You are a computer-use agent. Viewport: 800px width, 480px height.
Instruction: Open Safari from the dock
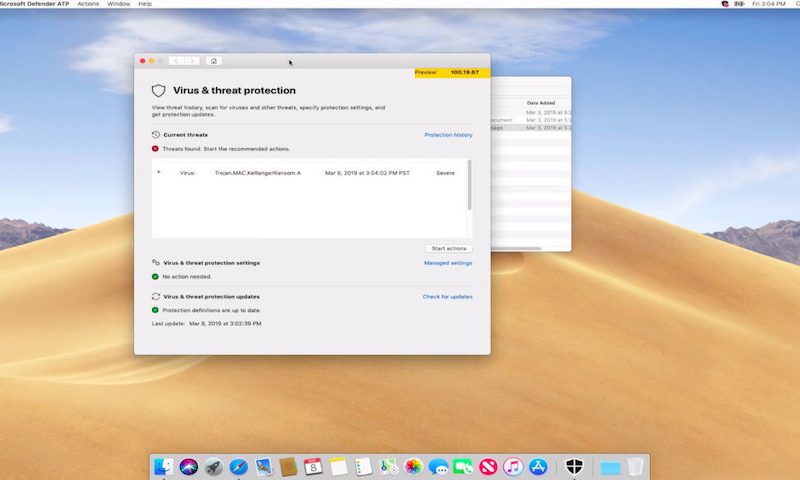coord(238,466)
